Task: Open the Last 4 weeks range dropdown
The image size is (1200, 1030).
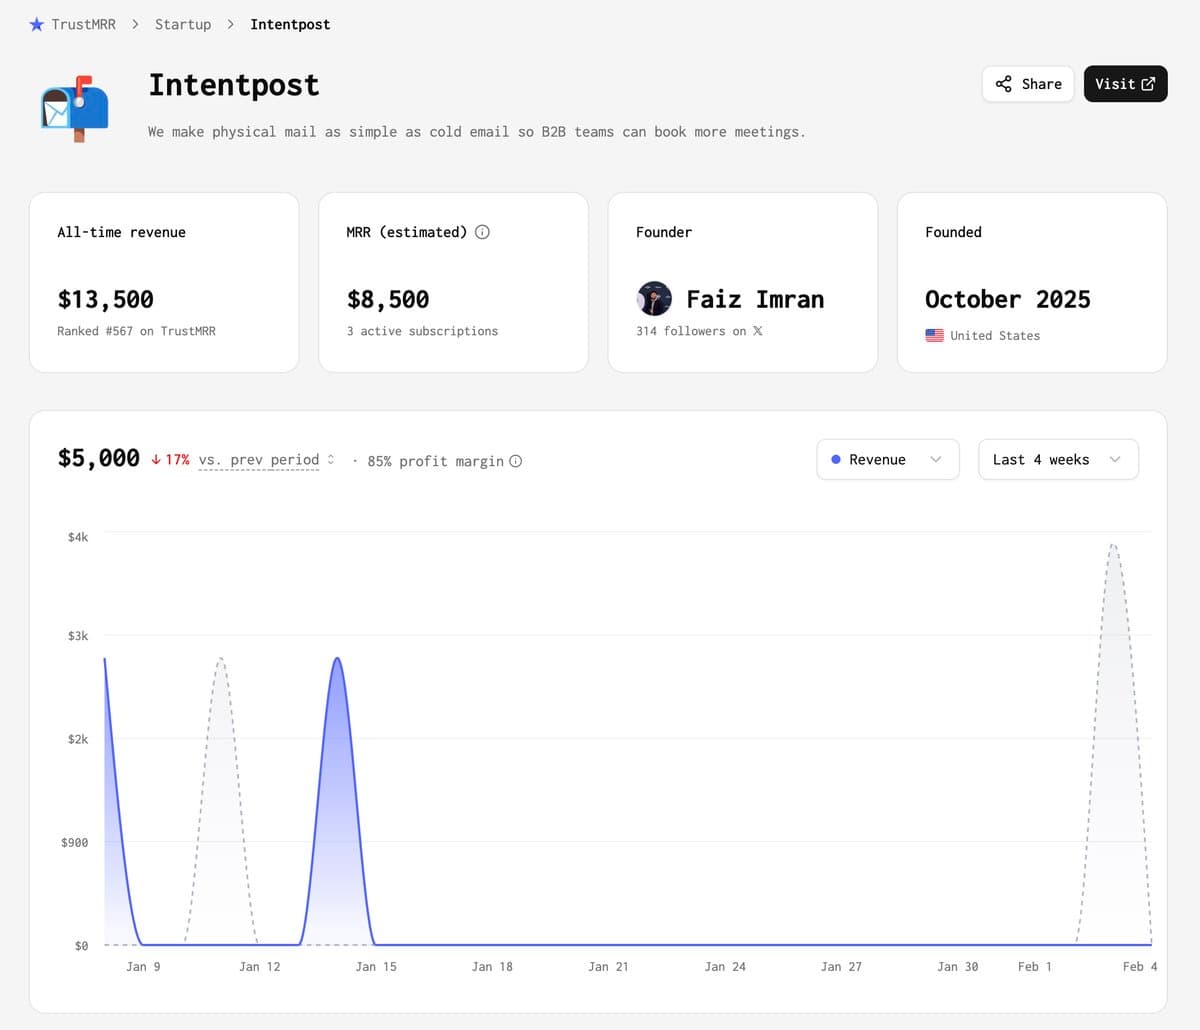Action: pos(1058,459)
